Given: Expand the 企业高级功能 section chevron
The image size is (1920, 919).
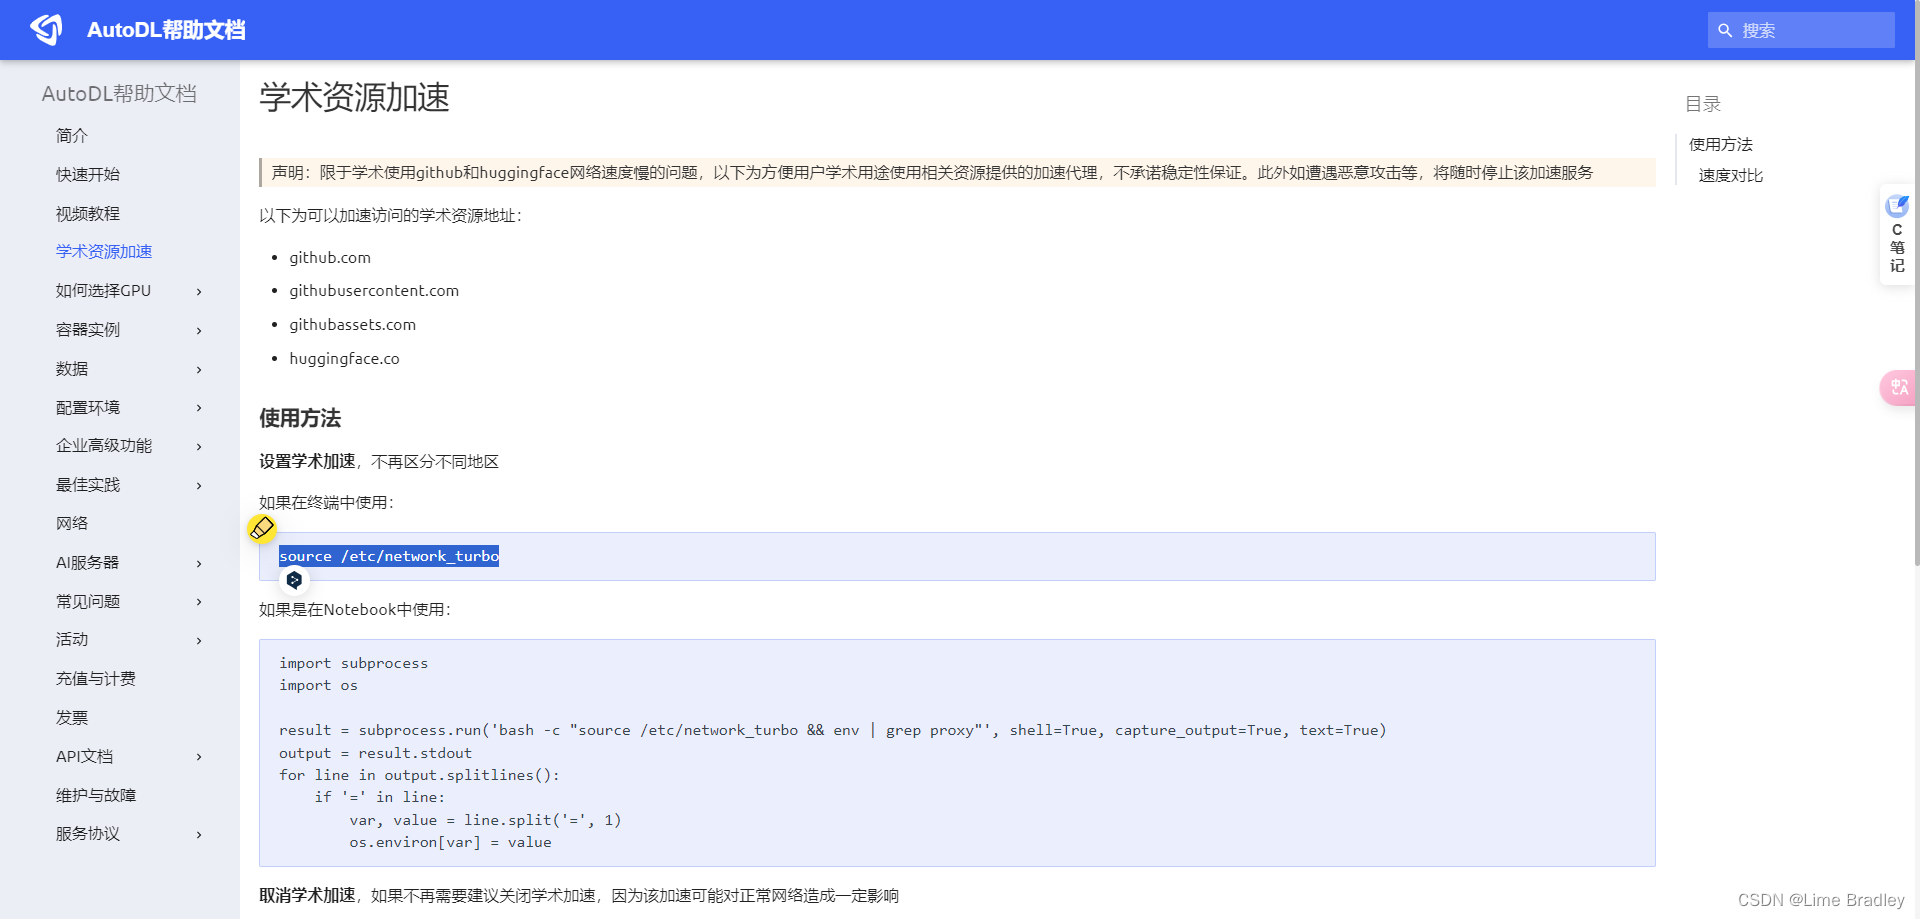Looking at the screenshot, I should (199, 446).
